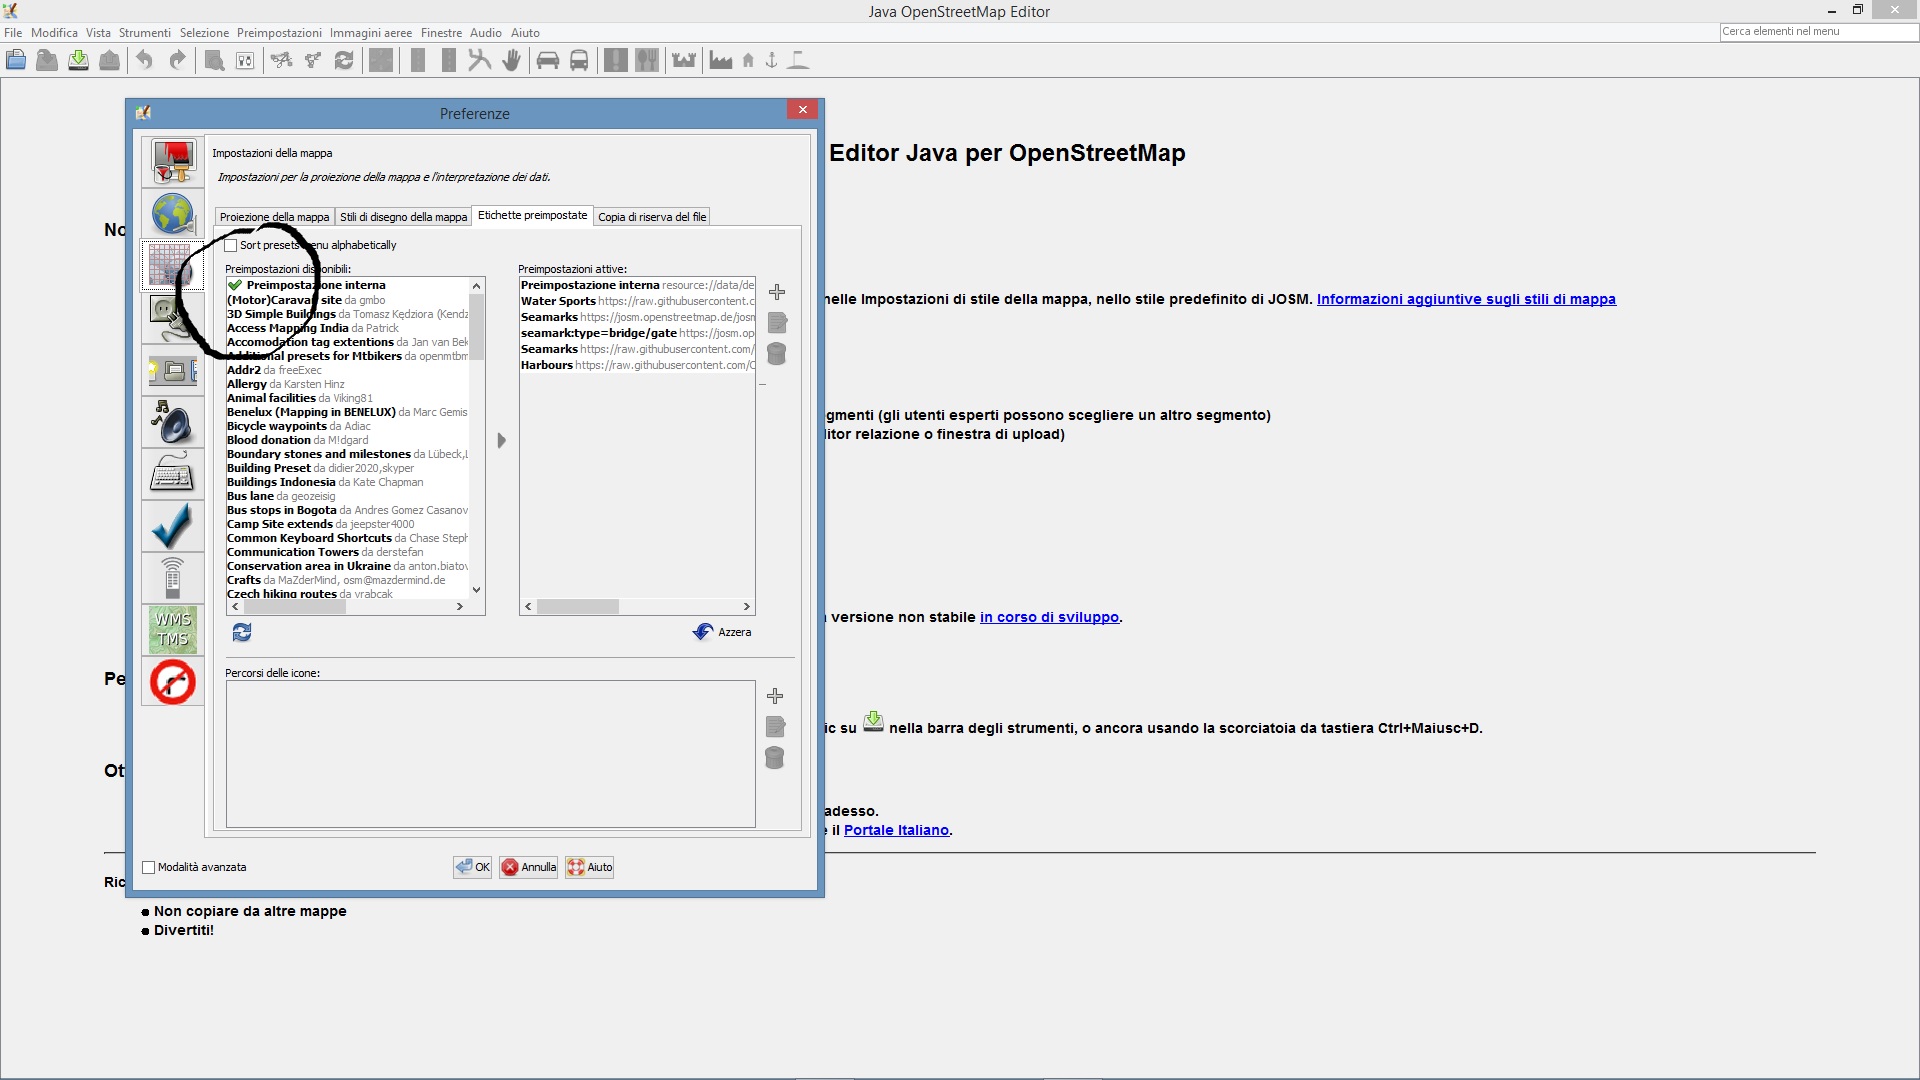Image resolution: width=1920 pixels, height=1080 pixels.
Task: Open remote control preferences icon
Action: pyautogui.click(x=172, y=577)
